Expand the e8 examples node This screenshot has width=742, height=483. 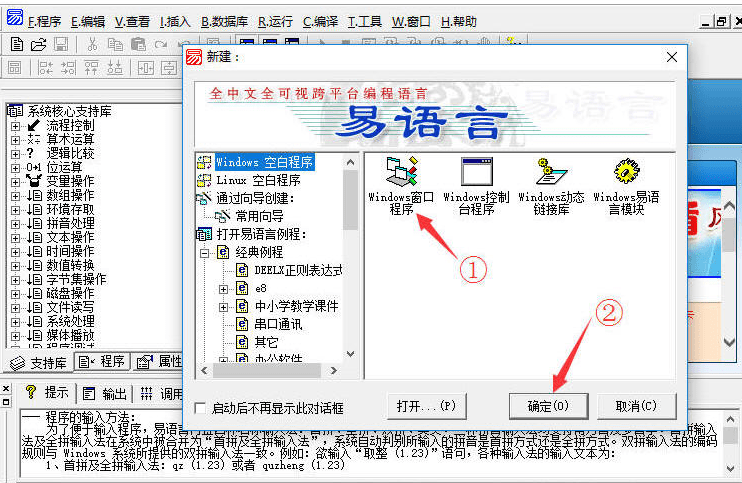(x=223, y=289)
